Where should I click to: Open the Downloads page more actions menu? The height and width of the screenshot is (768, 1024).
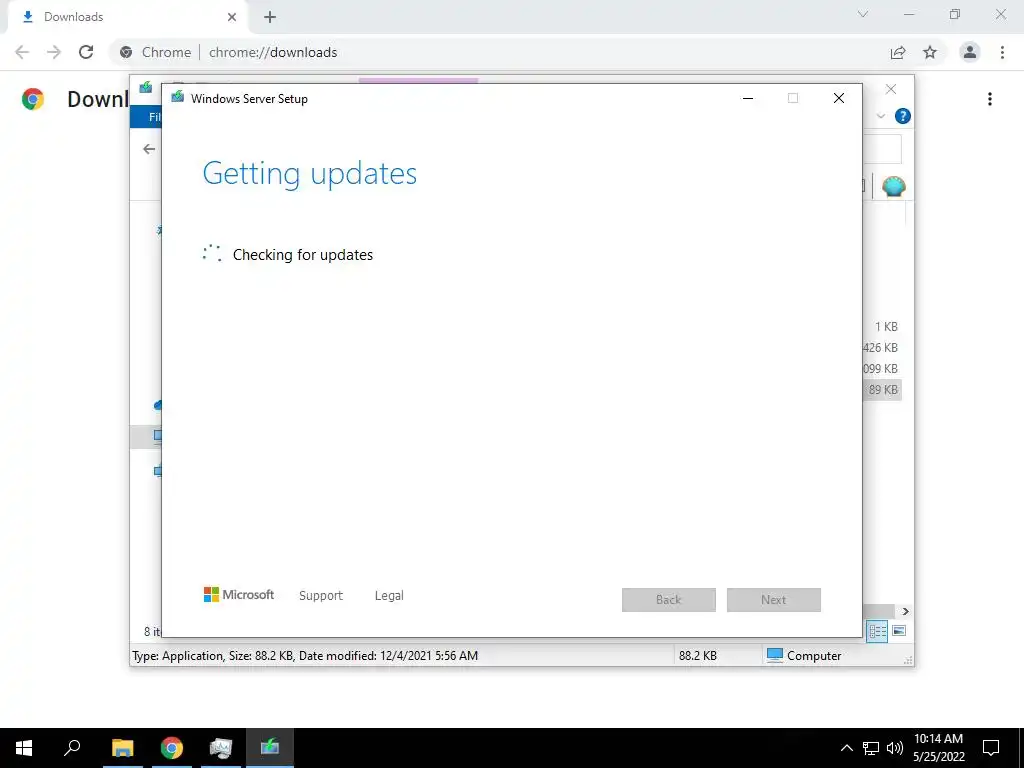(990, 99)
